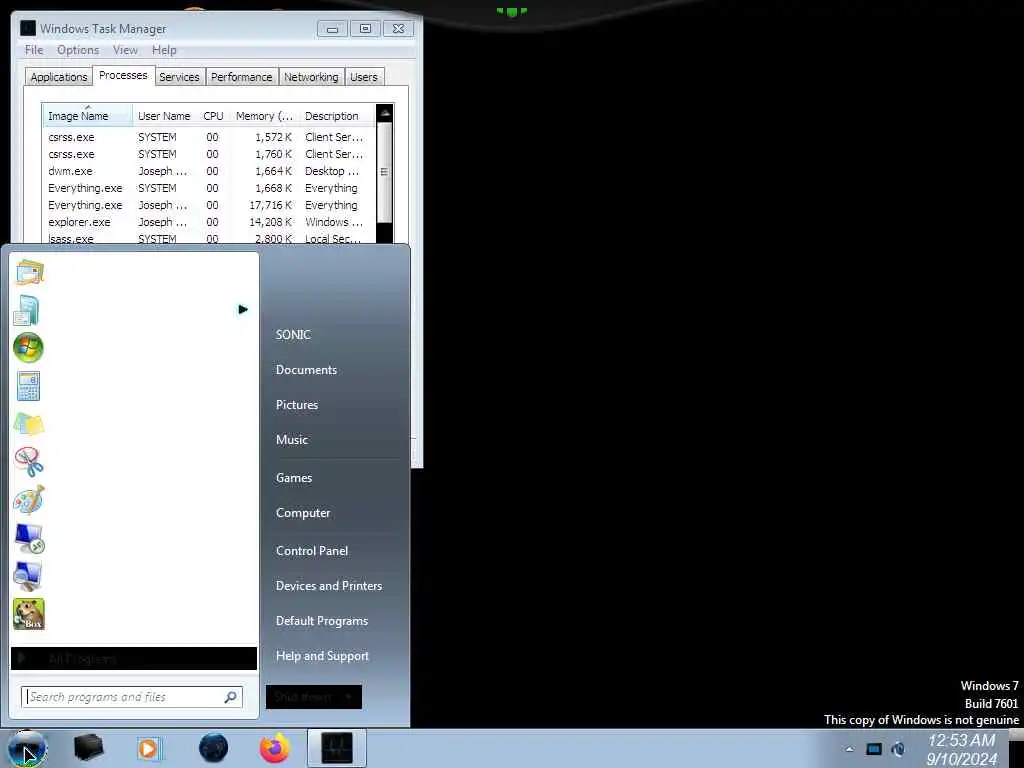This screenshot has height=768, width=1024.
Task: Open Music from Start menu
Action: 292,440
